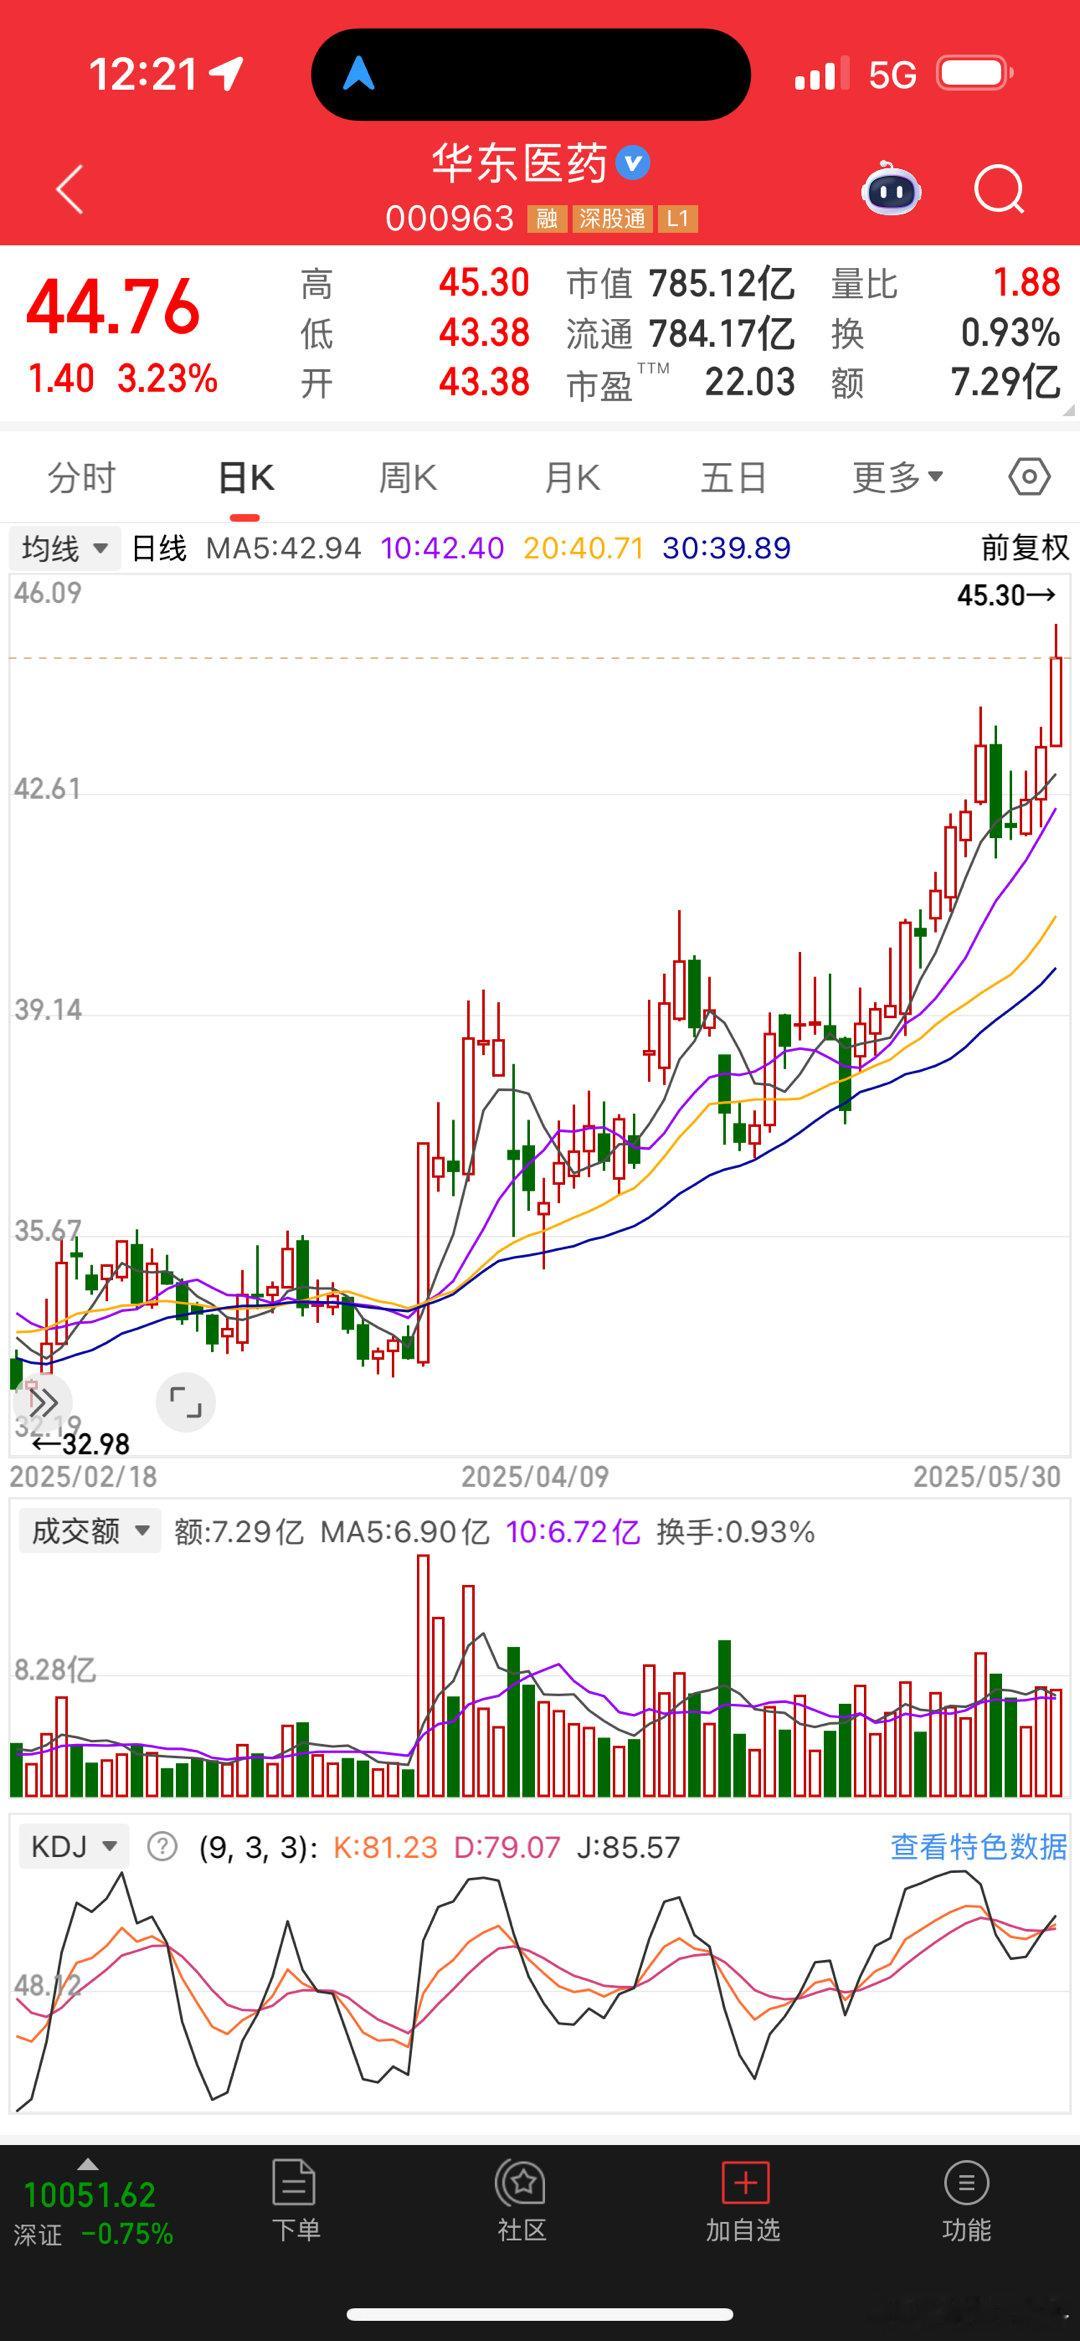Tap the MA5:42.94 label
This screenshot has width=1080, height=2341.
[283, 548]
